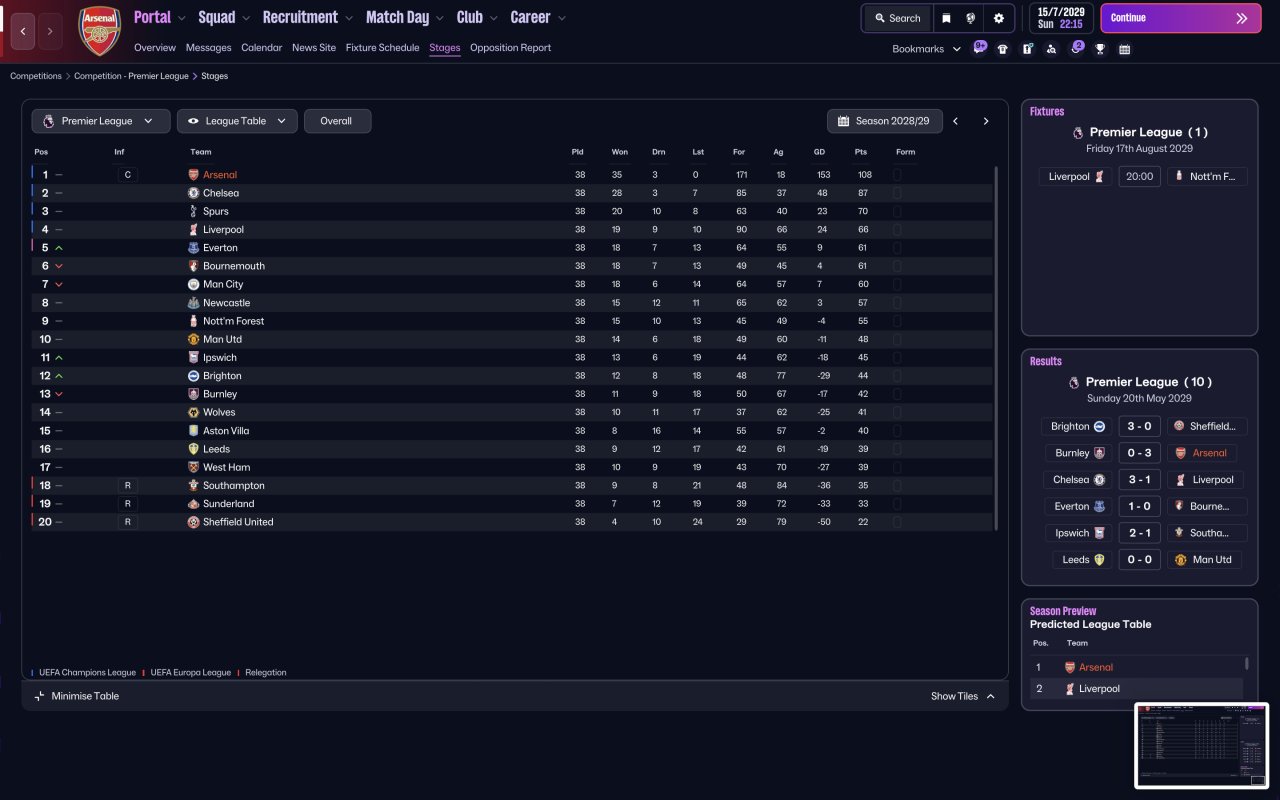
Task: Click Sunderland's badge in the league table
Action: [x=194, y=504]
